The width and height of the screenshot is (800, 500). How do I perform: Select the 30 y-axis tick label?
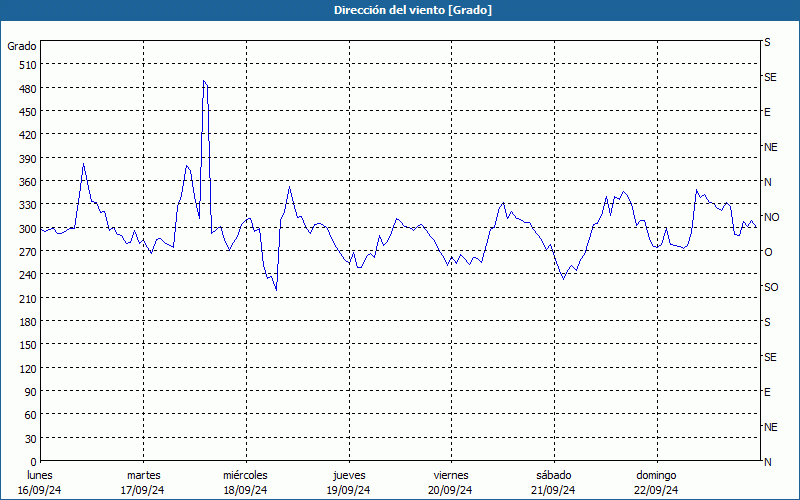(x=31, y=439)
